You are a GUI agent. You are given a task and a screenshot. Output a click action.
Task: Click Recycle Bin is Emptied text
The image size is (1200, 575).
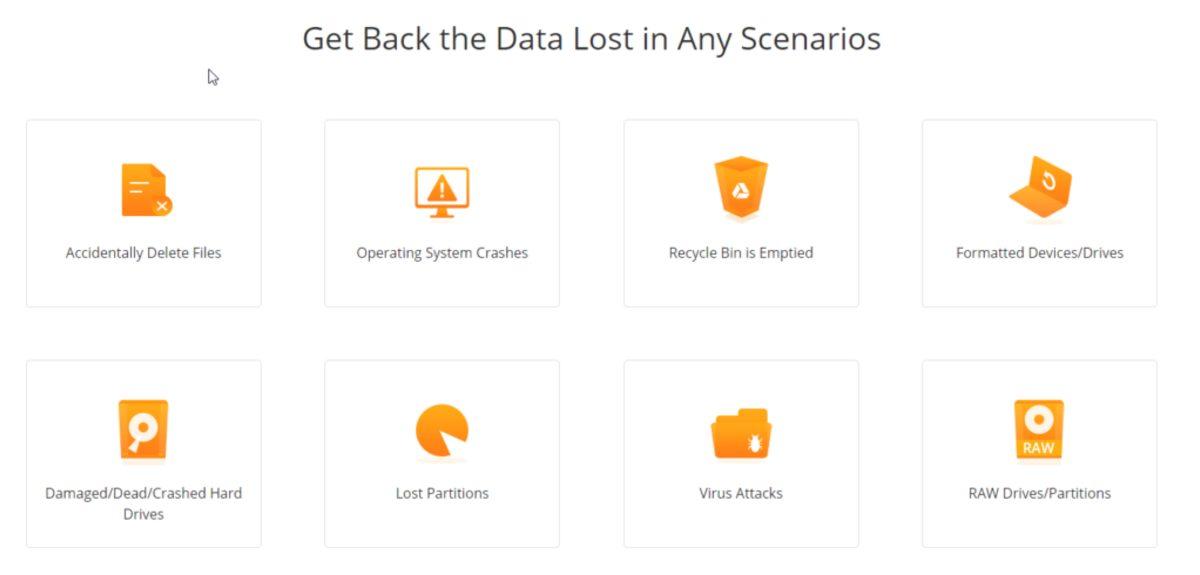[x=741, y=253]
